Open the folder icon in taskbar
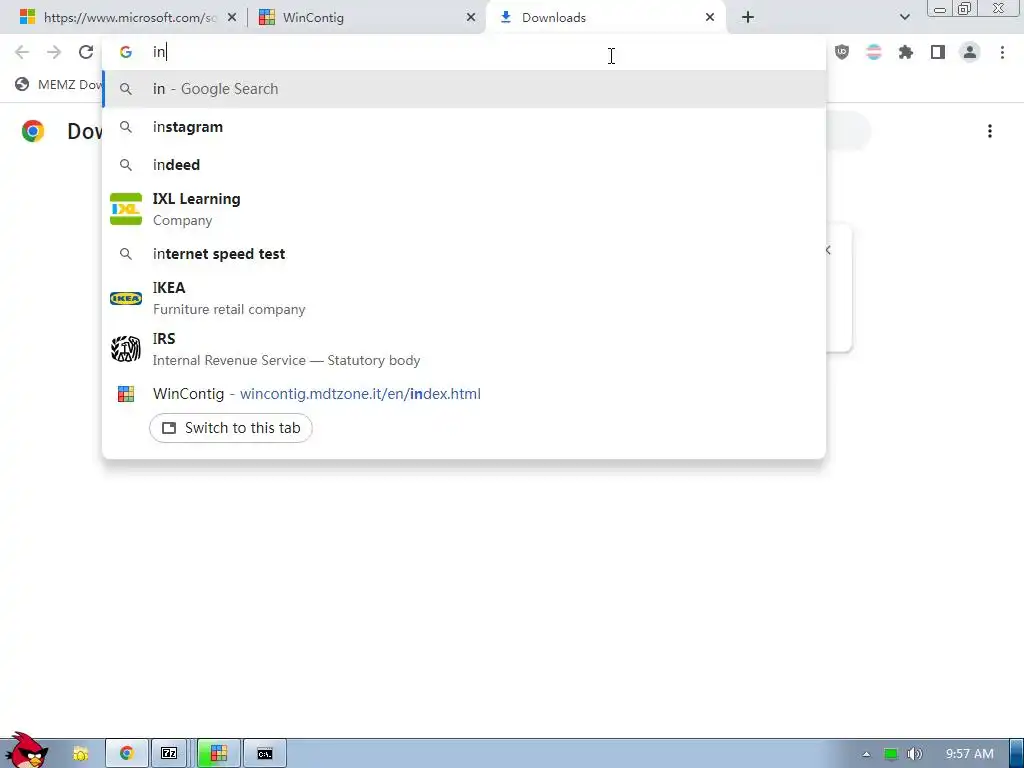 point(80,754)
